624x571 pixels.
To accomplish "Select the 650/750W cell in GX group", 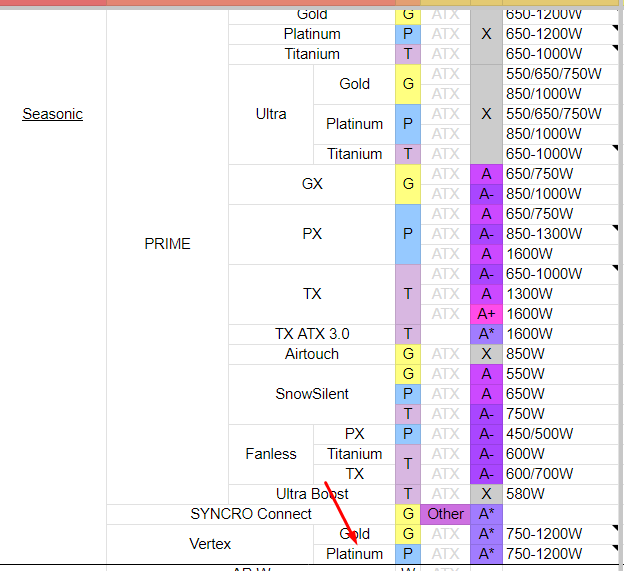I will click(560, 174).
